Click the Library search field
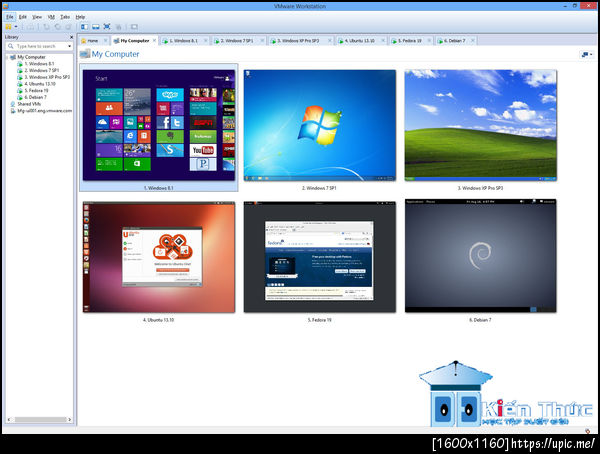Screen dimensions: 600x454 point(39,46)
